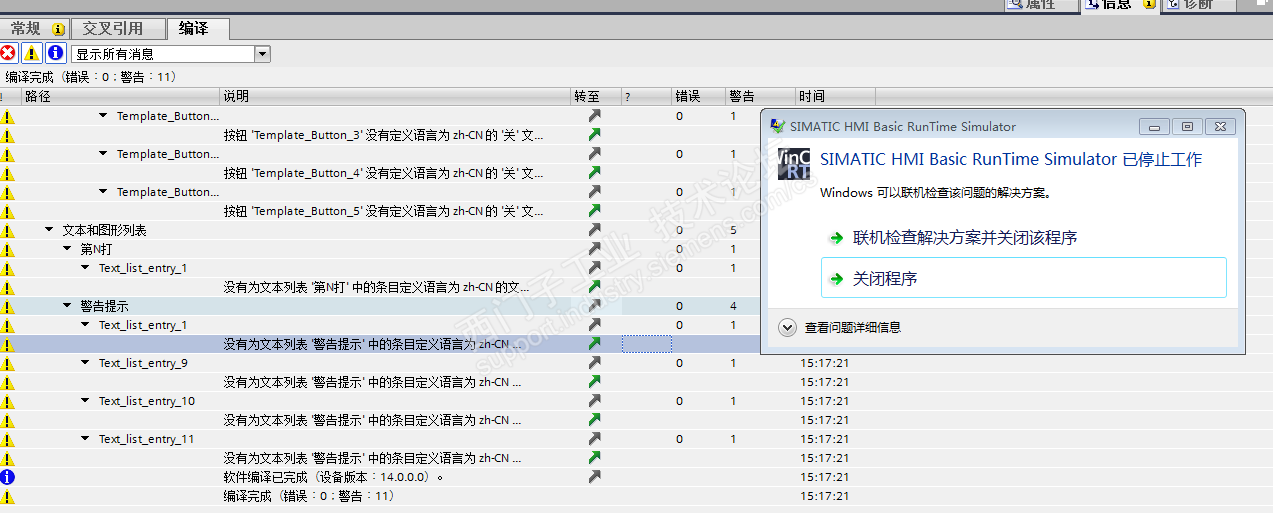1273x513 pixels.
Task: Sort by the 说明 column header
Action: click(395, 97)
